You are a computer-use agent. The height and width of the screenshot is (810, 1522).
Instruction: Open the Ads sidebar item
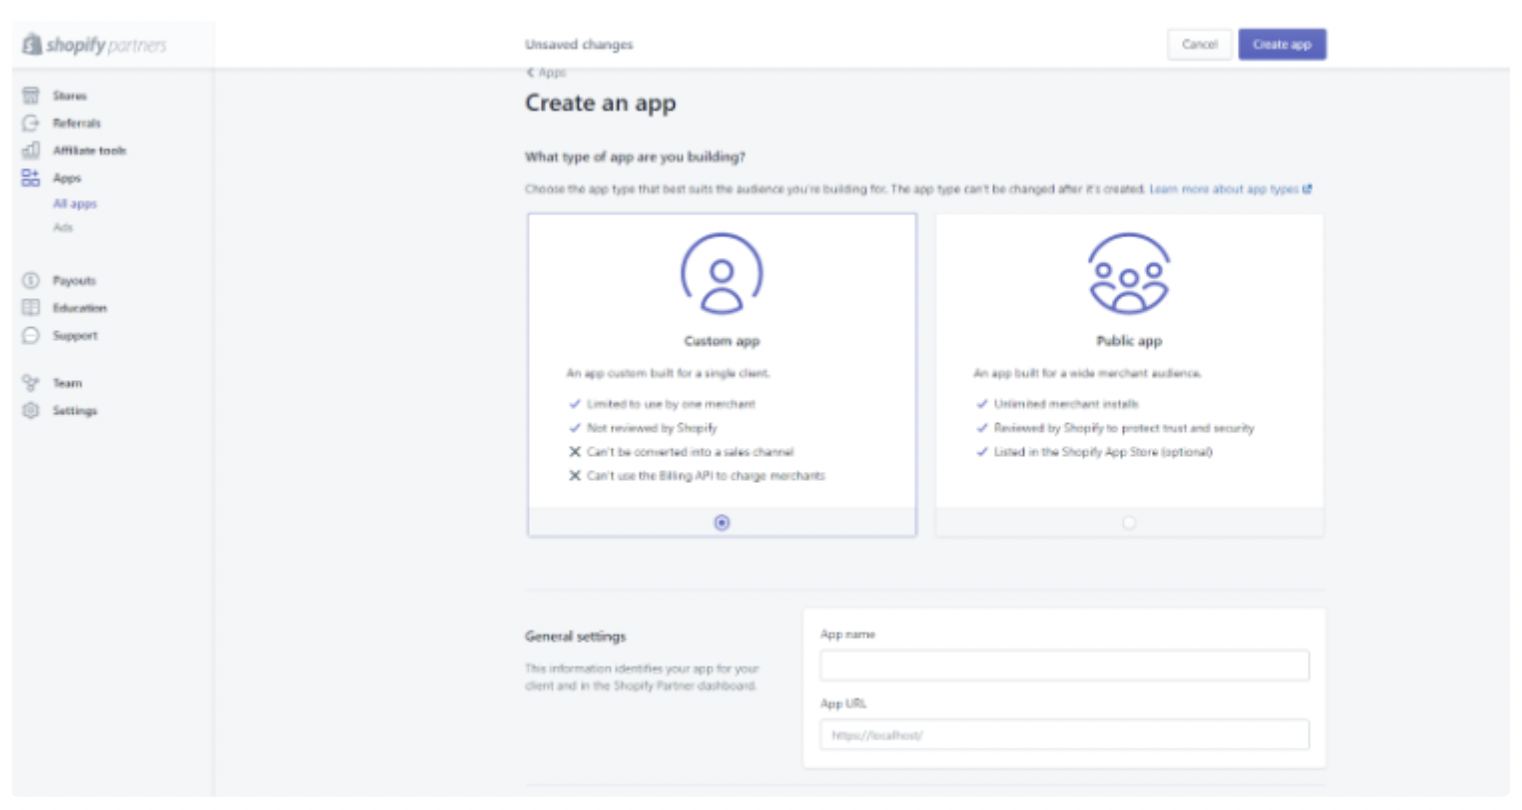pyautogui.click(x=63, y=227)
